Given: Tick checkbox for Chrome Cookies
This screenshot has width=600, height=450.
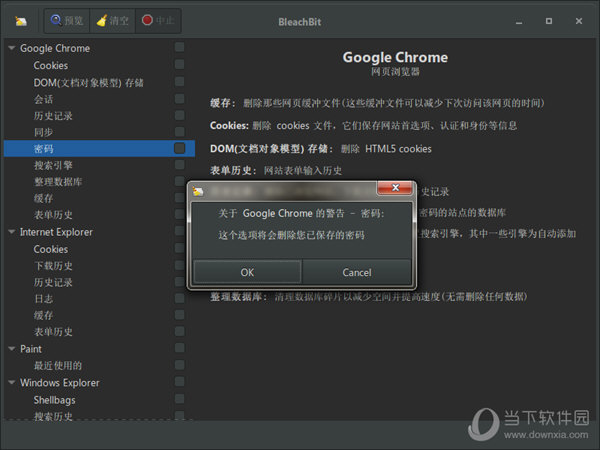Looking at the screenshot, I should click(x=179, y=64).
